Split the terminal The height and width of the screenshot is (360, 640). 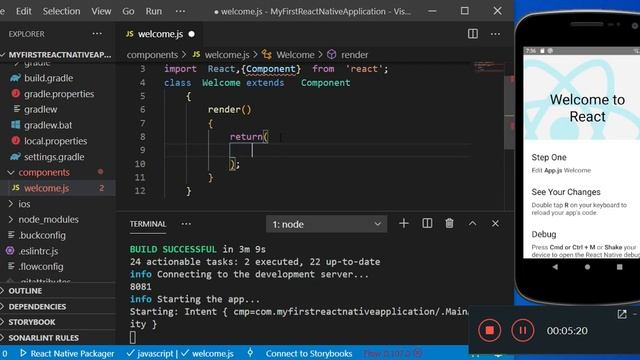click(427, 223)
